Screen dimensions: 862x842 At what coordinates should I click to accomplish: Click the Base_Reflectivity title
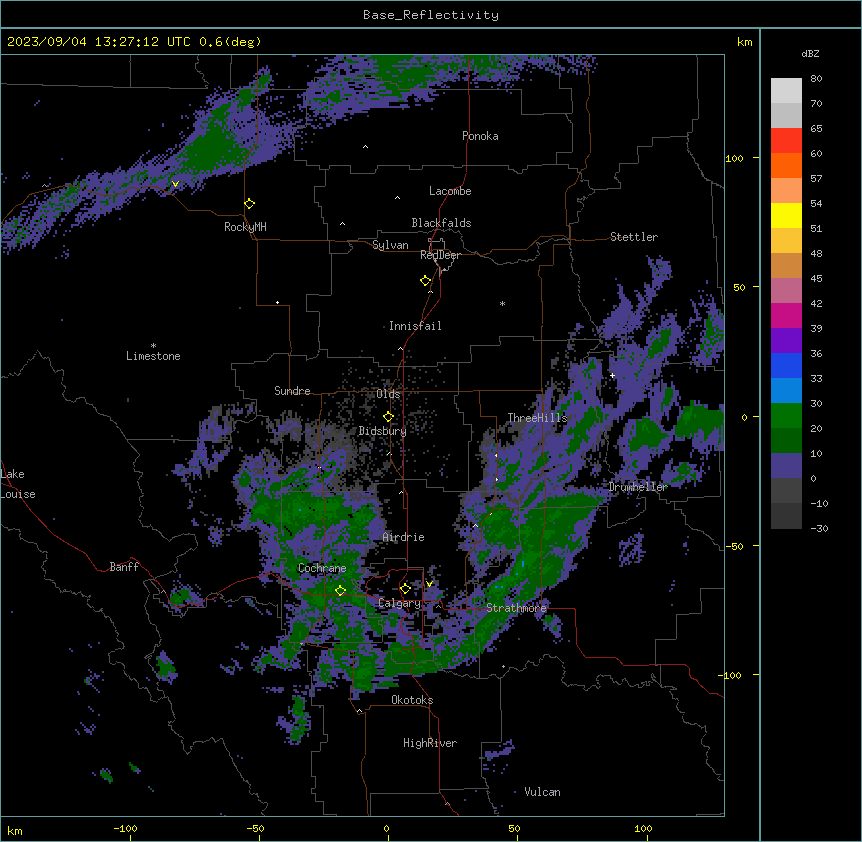[431, 15]
